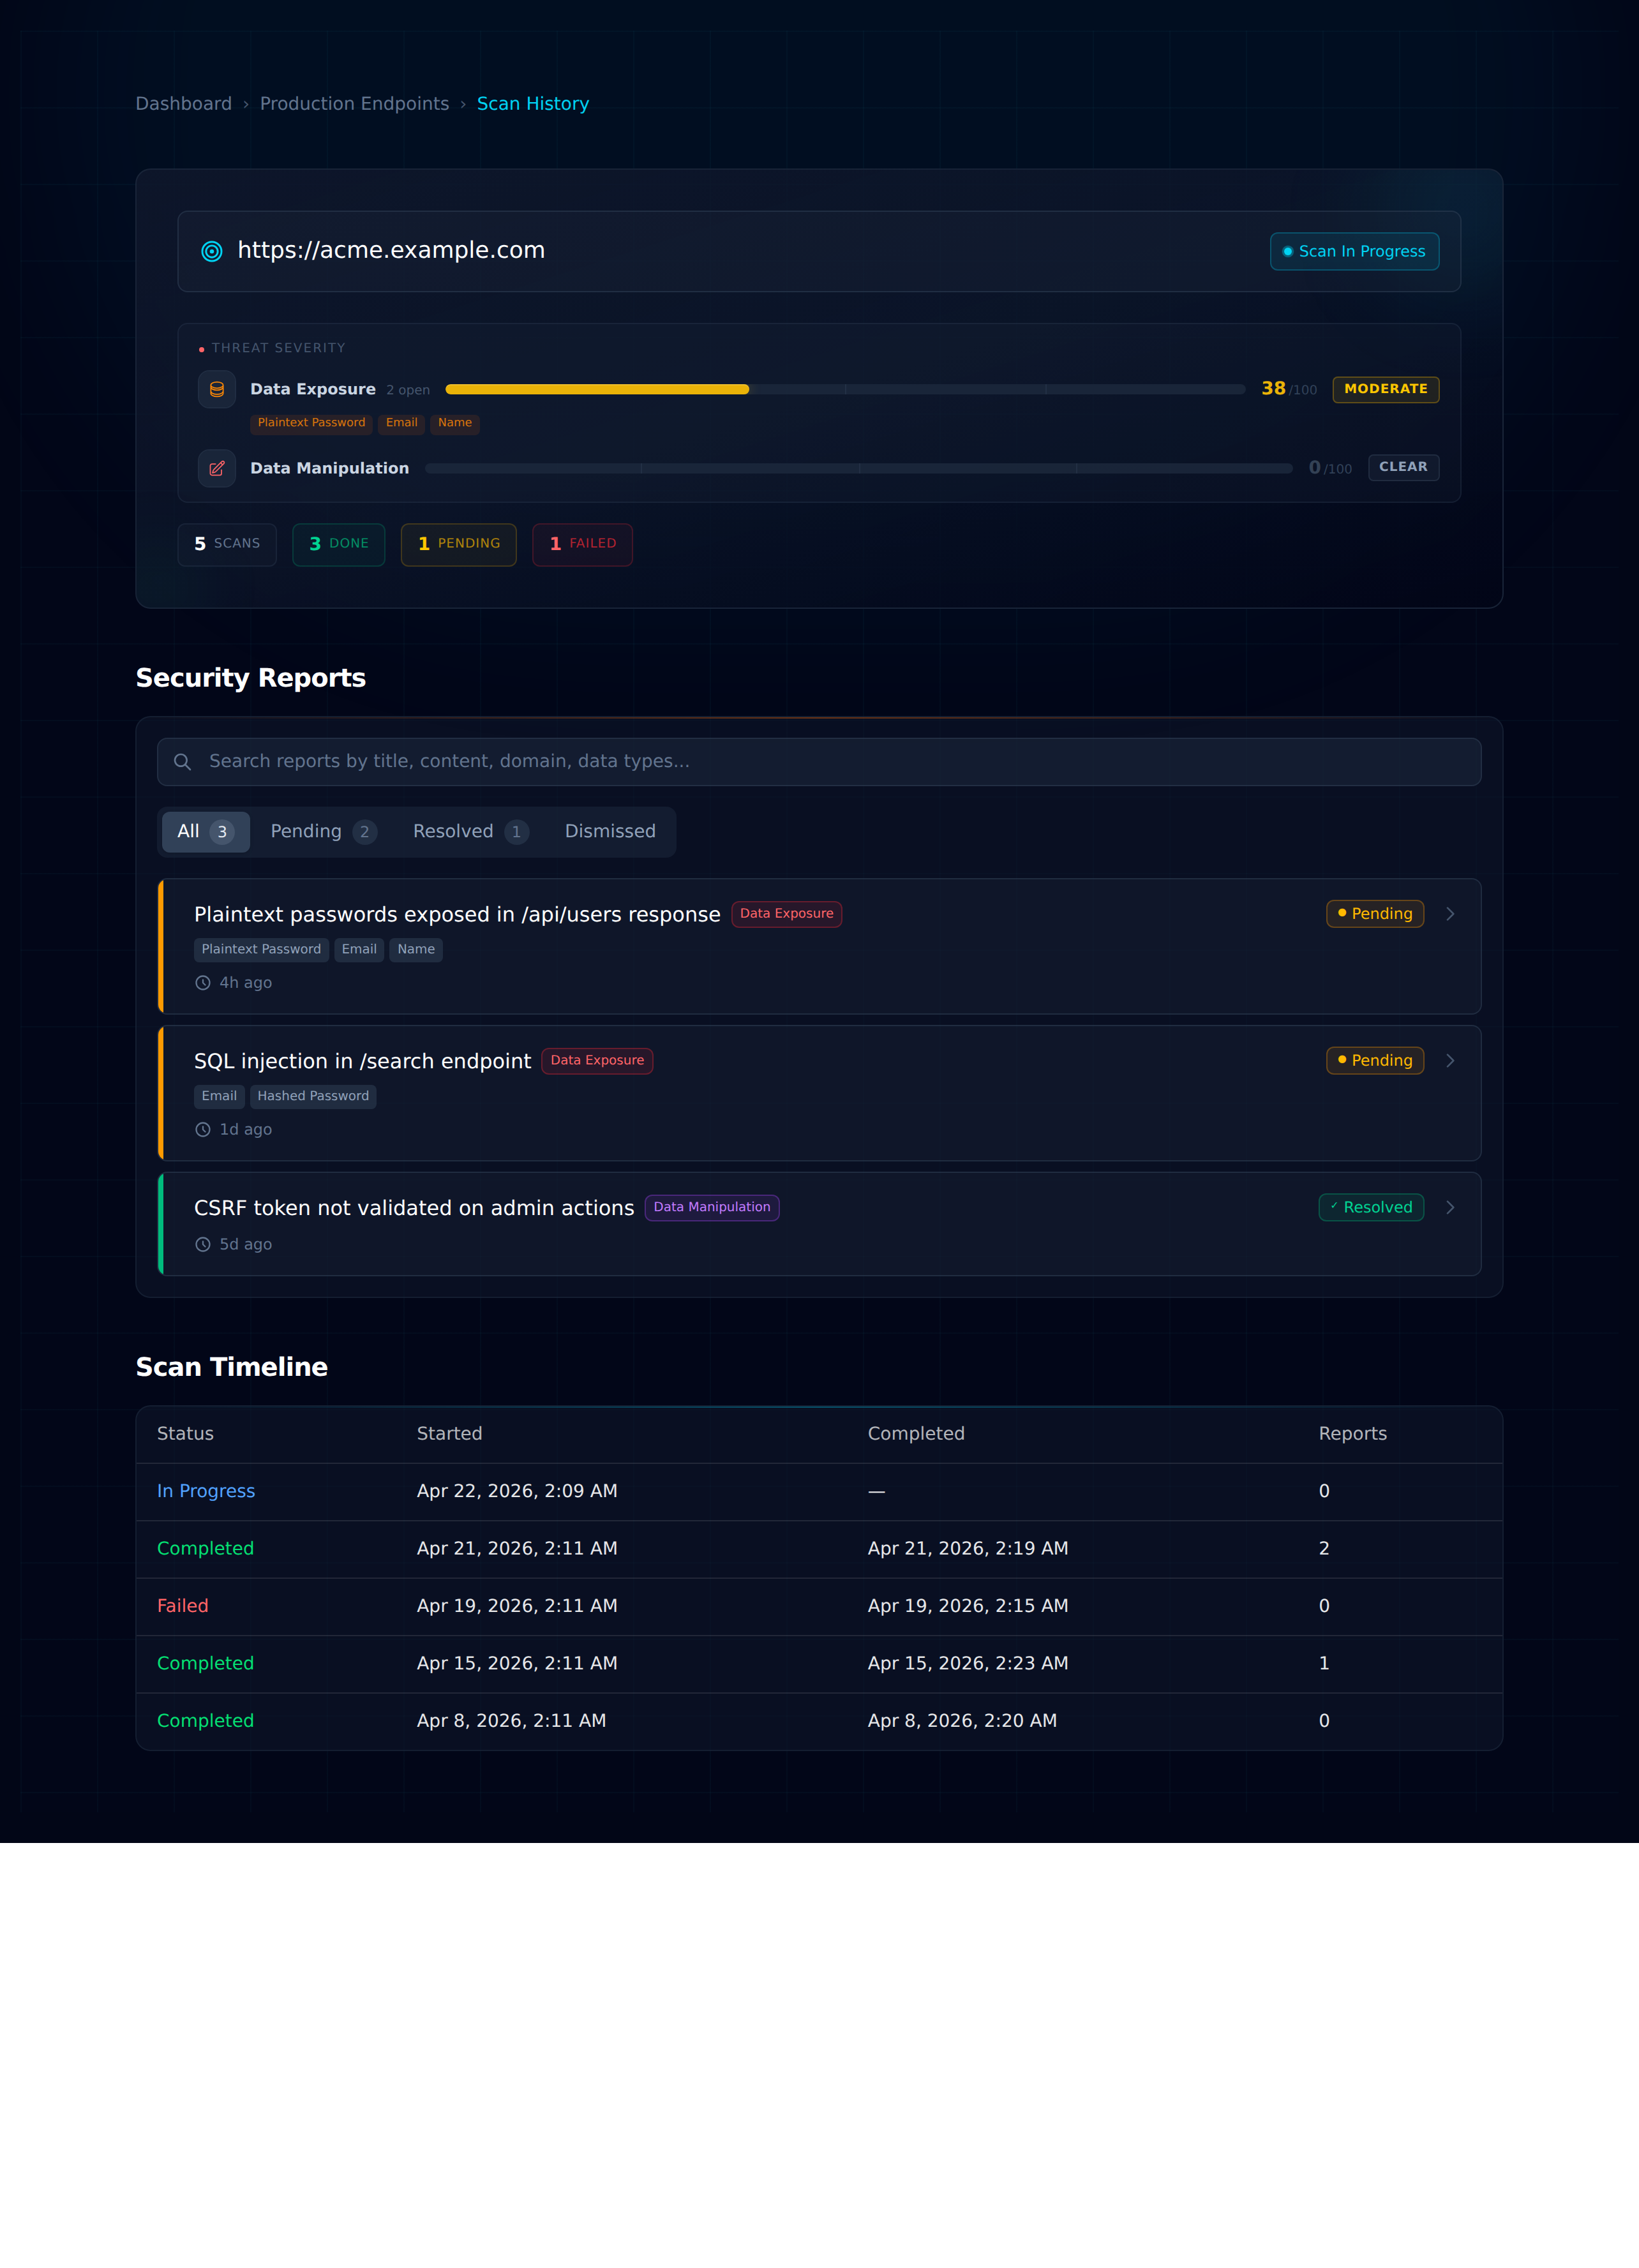This screenshot has height=2268, width=1639.
Task: Click the CLEAR severity badge
Action: [x=1403, y=467]
